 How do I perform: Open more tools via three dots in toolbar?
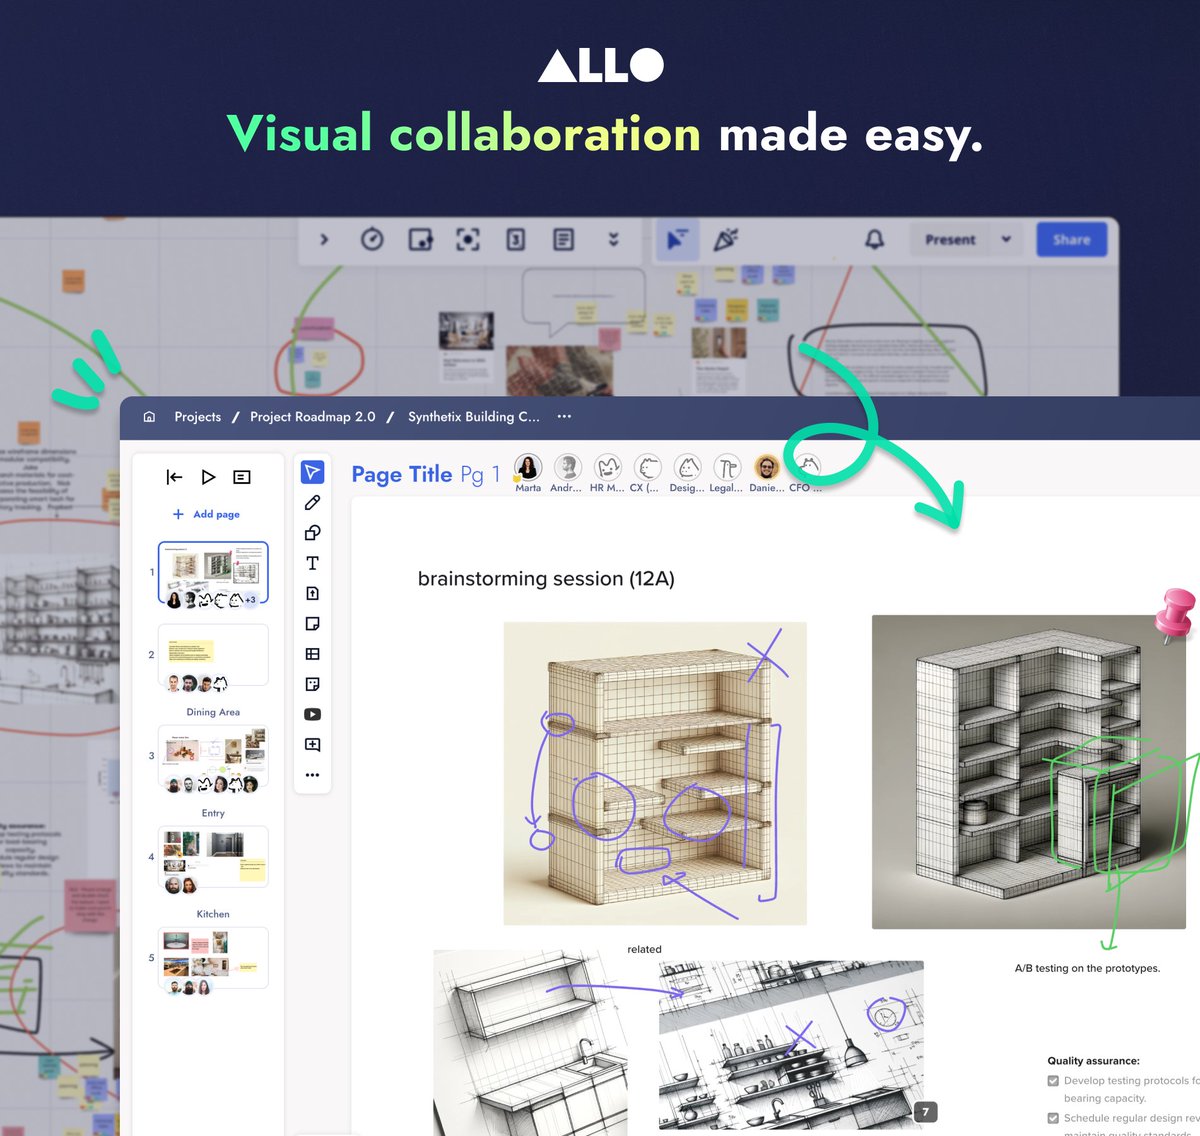click(312, 775)
